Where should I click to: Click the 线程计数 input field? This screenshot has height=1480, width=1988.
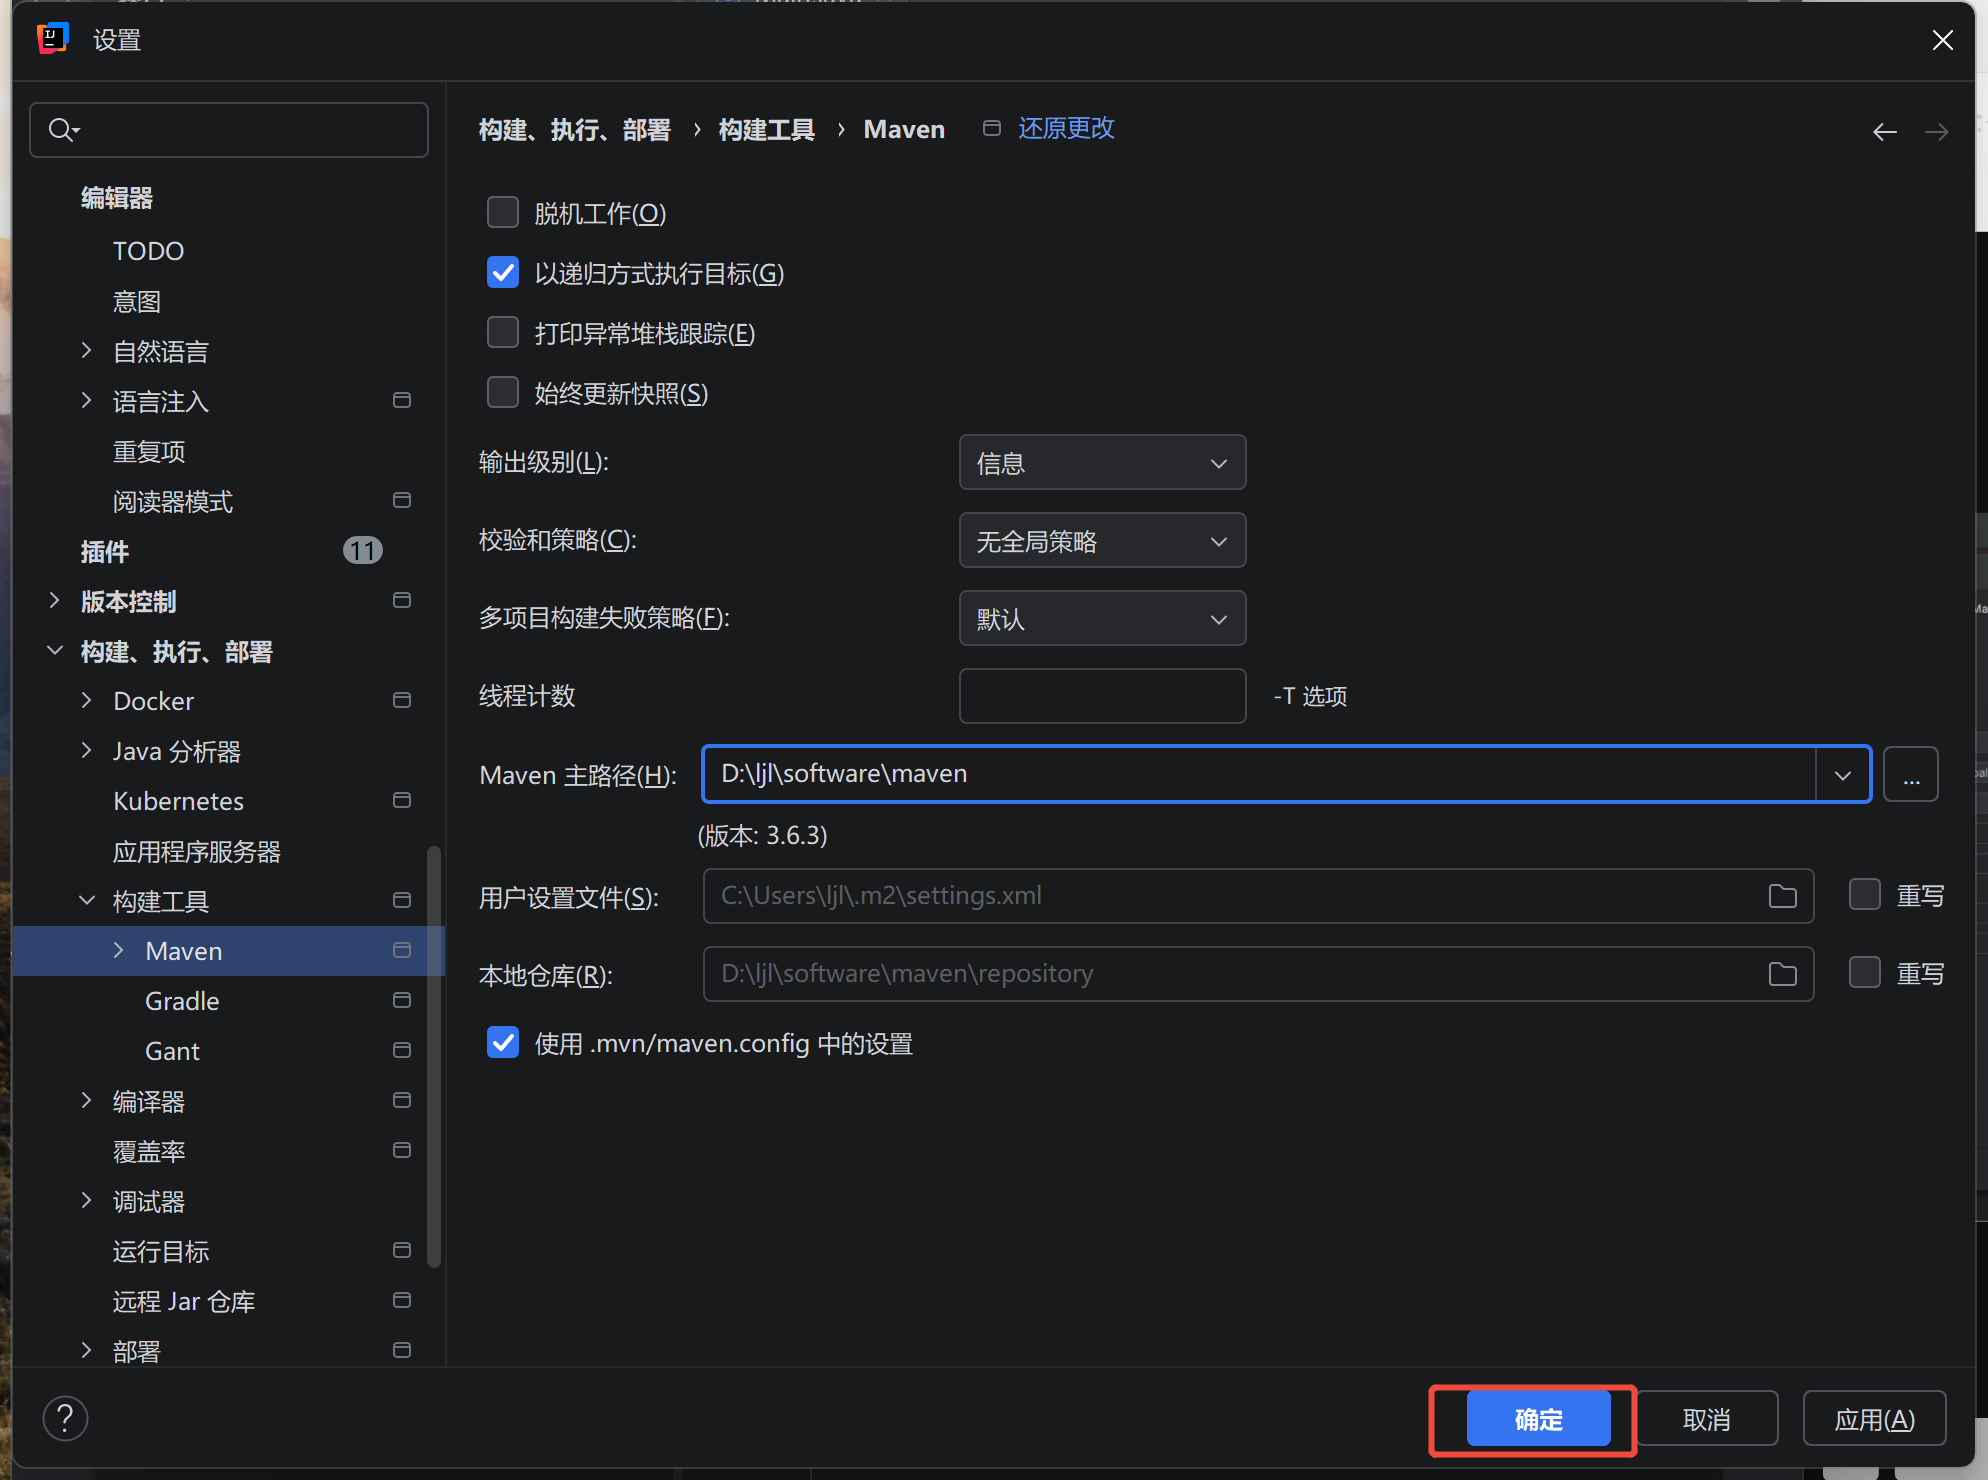tap(1101, 696)
